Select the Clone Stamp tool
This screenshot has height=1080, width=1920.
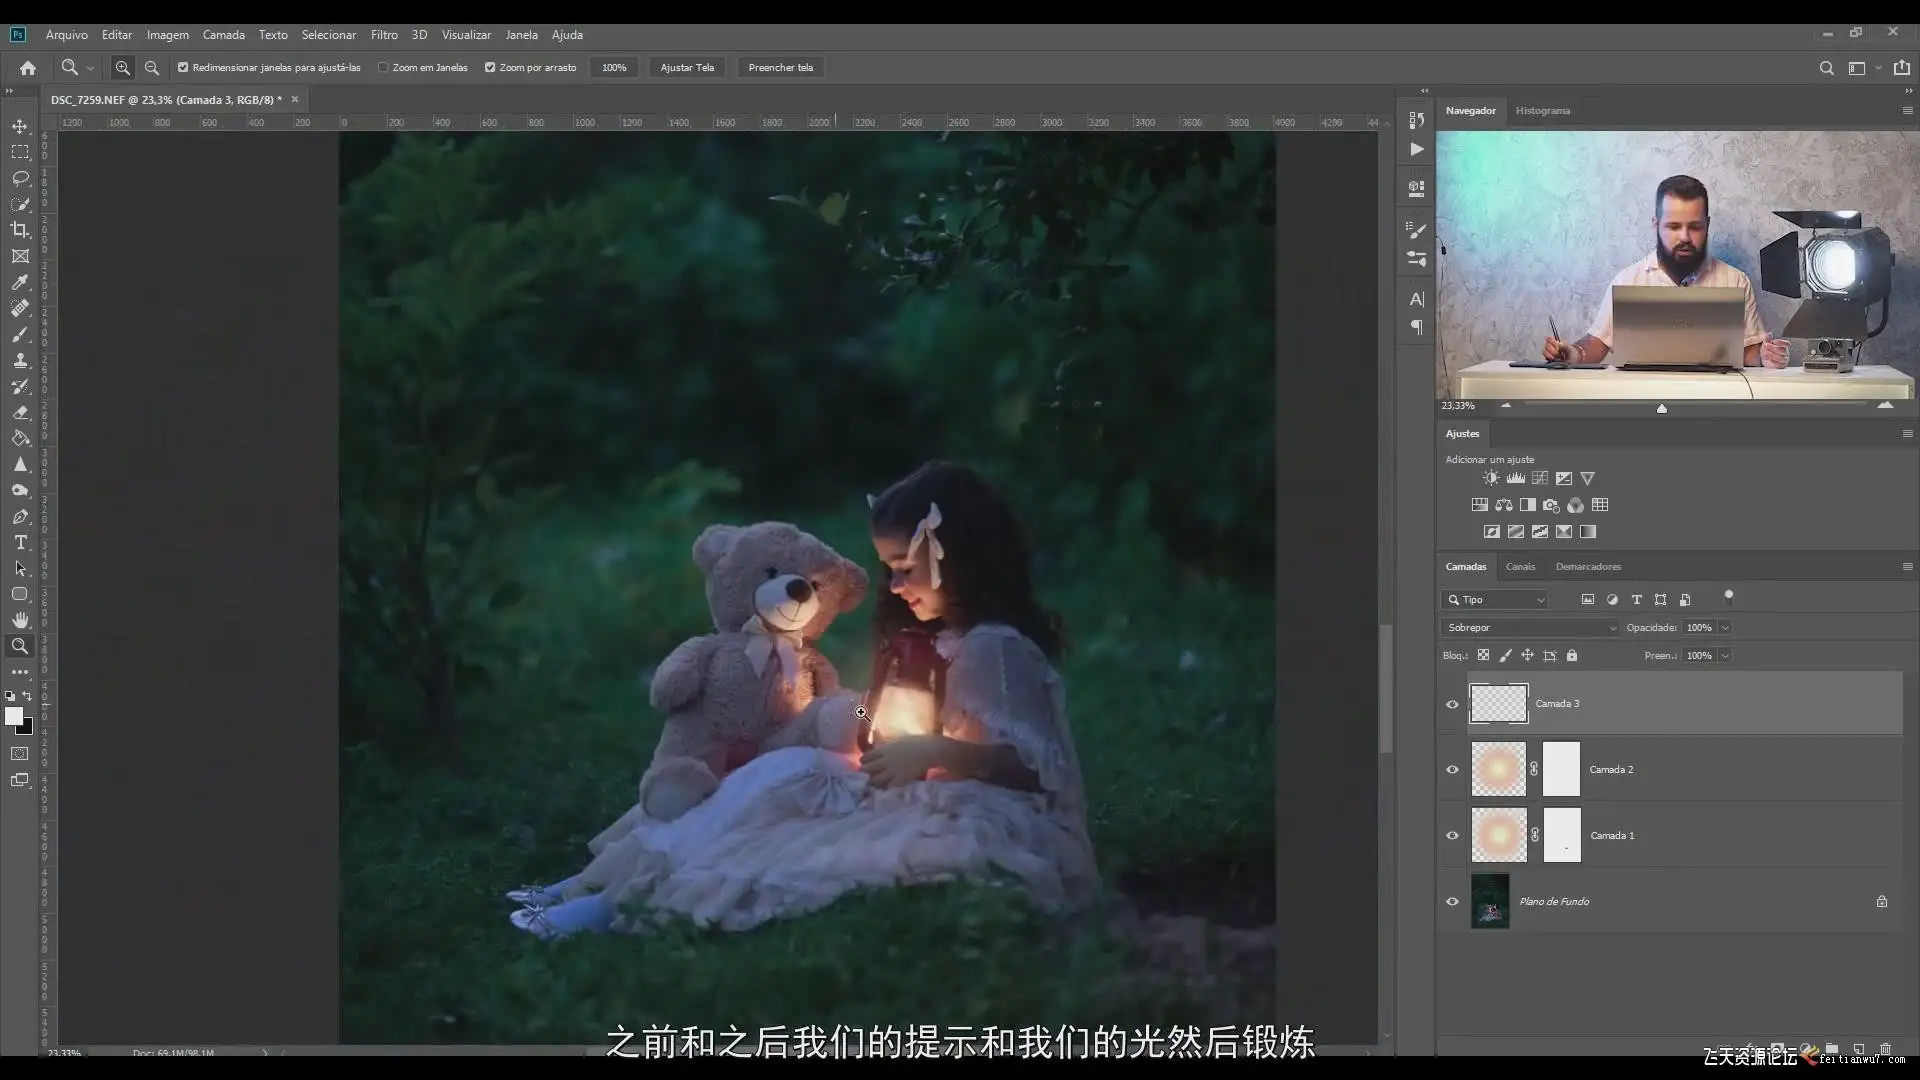[20, 360]
